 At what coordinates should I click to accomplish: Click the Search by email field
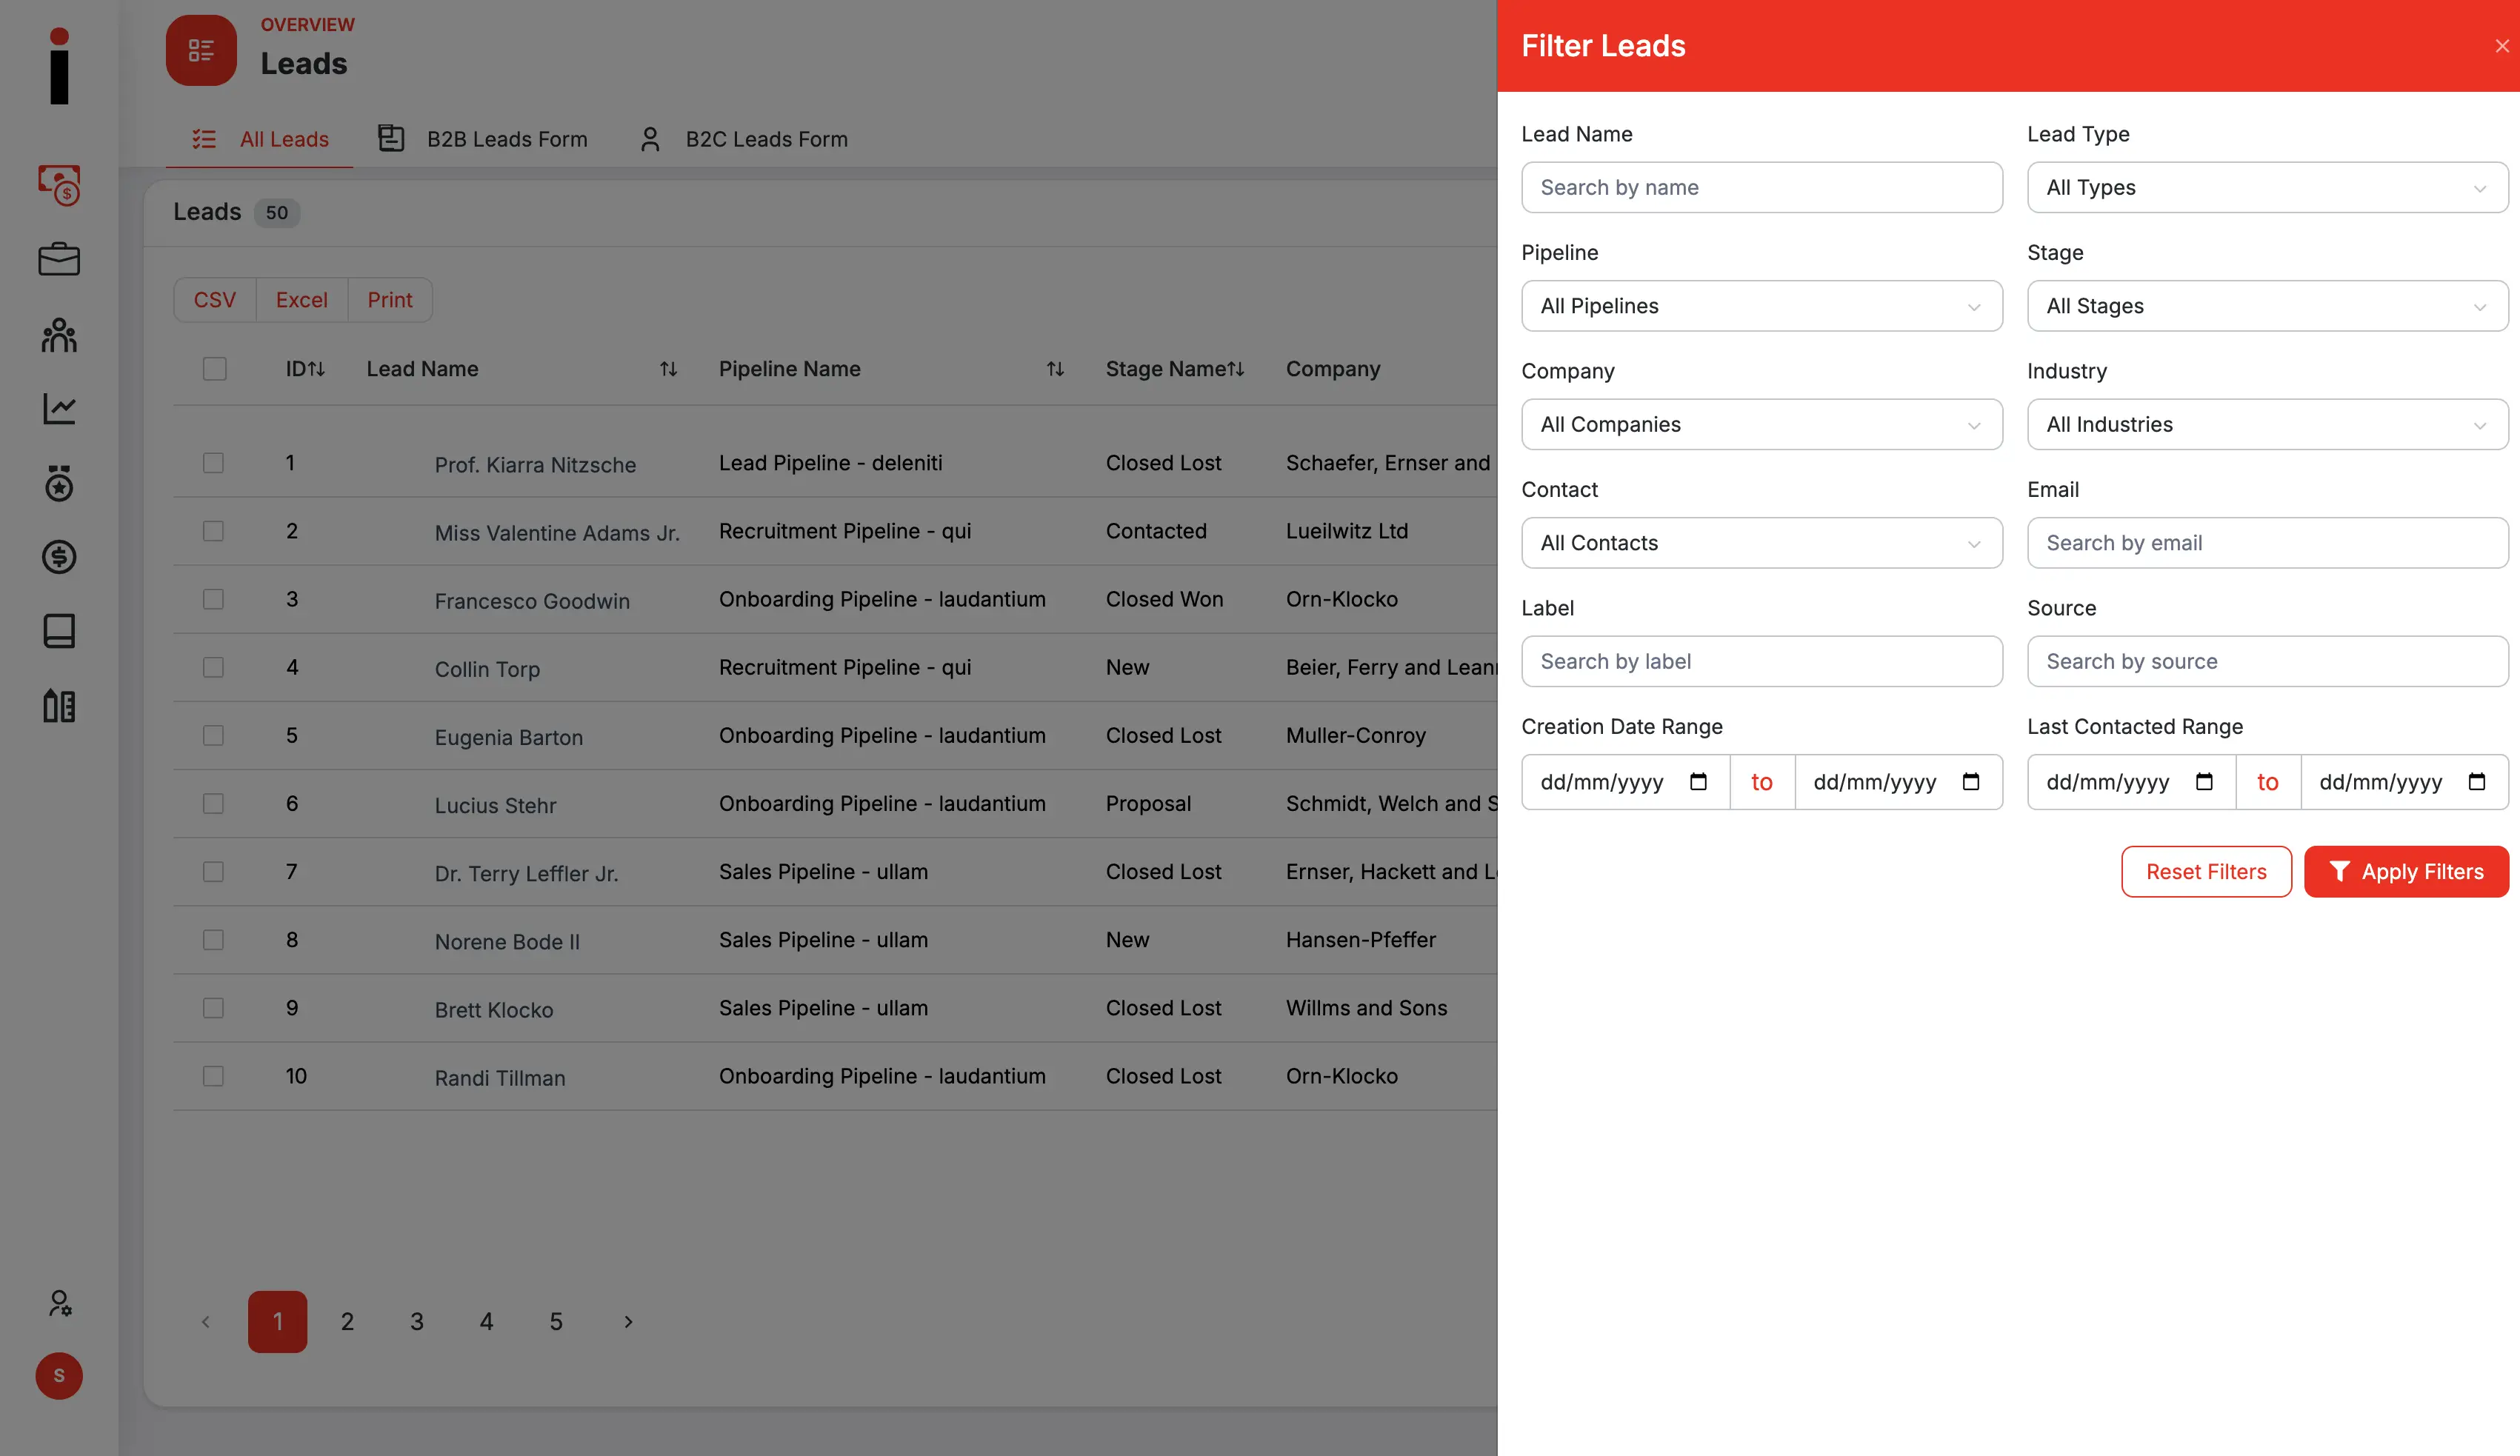(x=2267, y=543)
